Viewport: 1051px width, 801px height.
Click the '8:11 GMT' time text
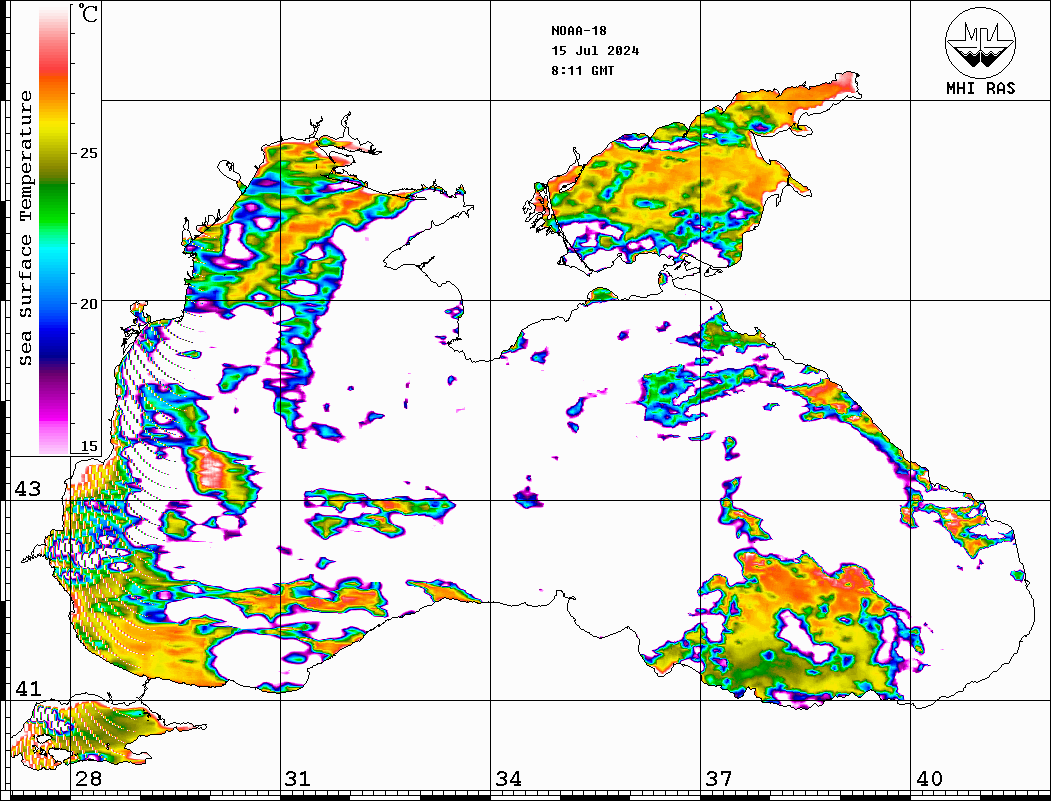(582, 71)
